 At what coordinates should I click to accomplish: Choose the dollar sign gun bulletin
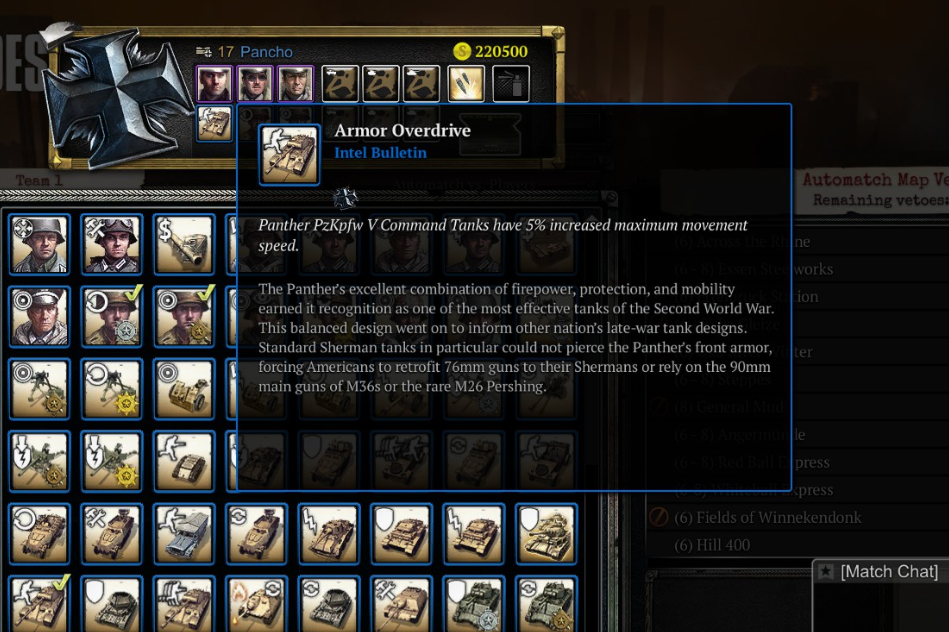point(184,244)
